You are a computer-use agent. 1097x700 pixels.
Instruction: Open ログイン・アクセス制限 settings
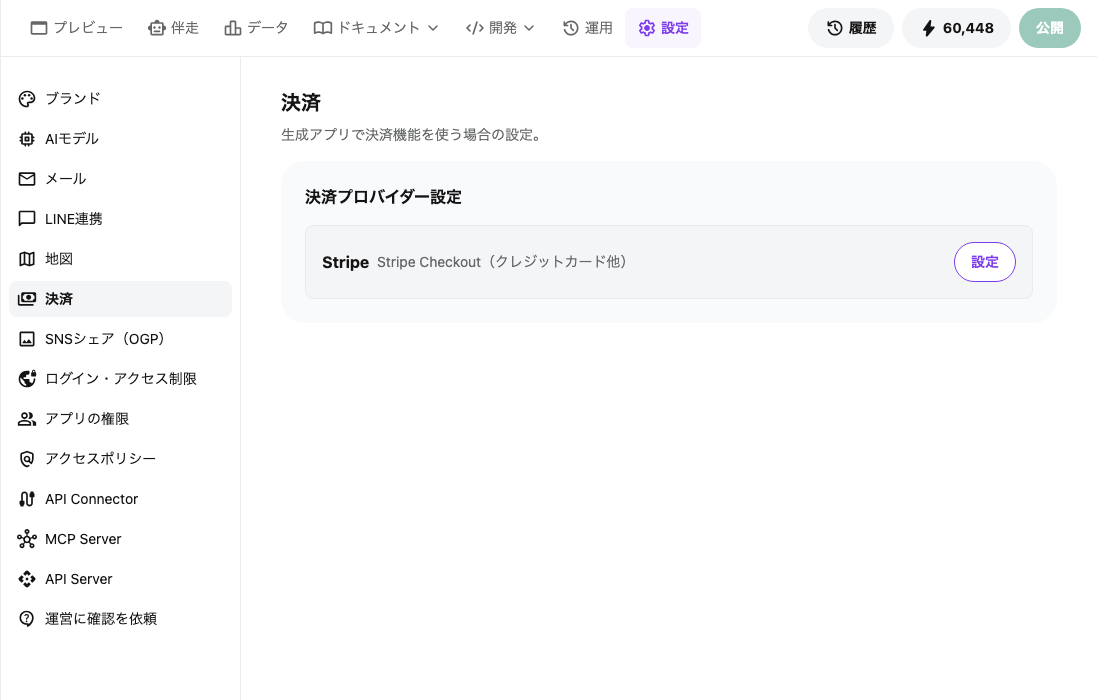click(120, 379)
